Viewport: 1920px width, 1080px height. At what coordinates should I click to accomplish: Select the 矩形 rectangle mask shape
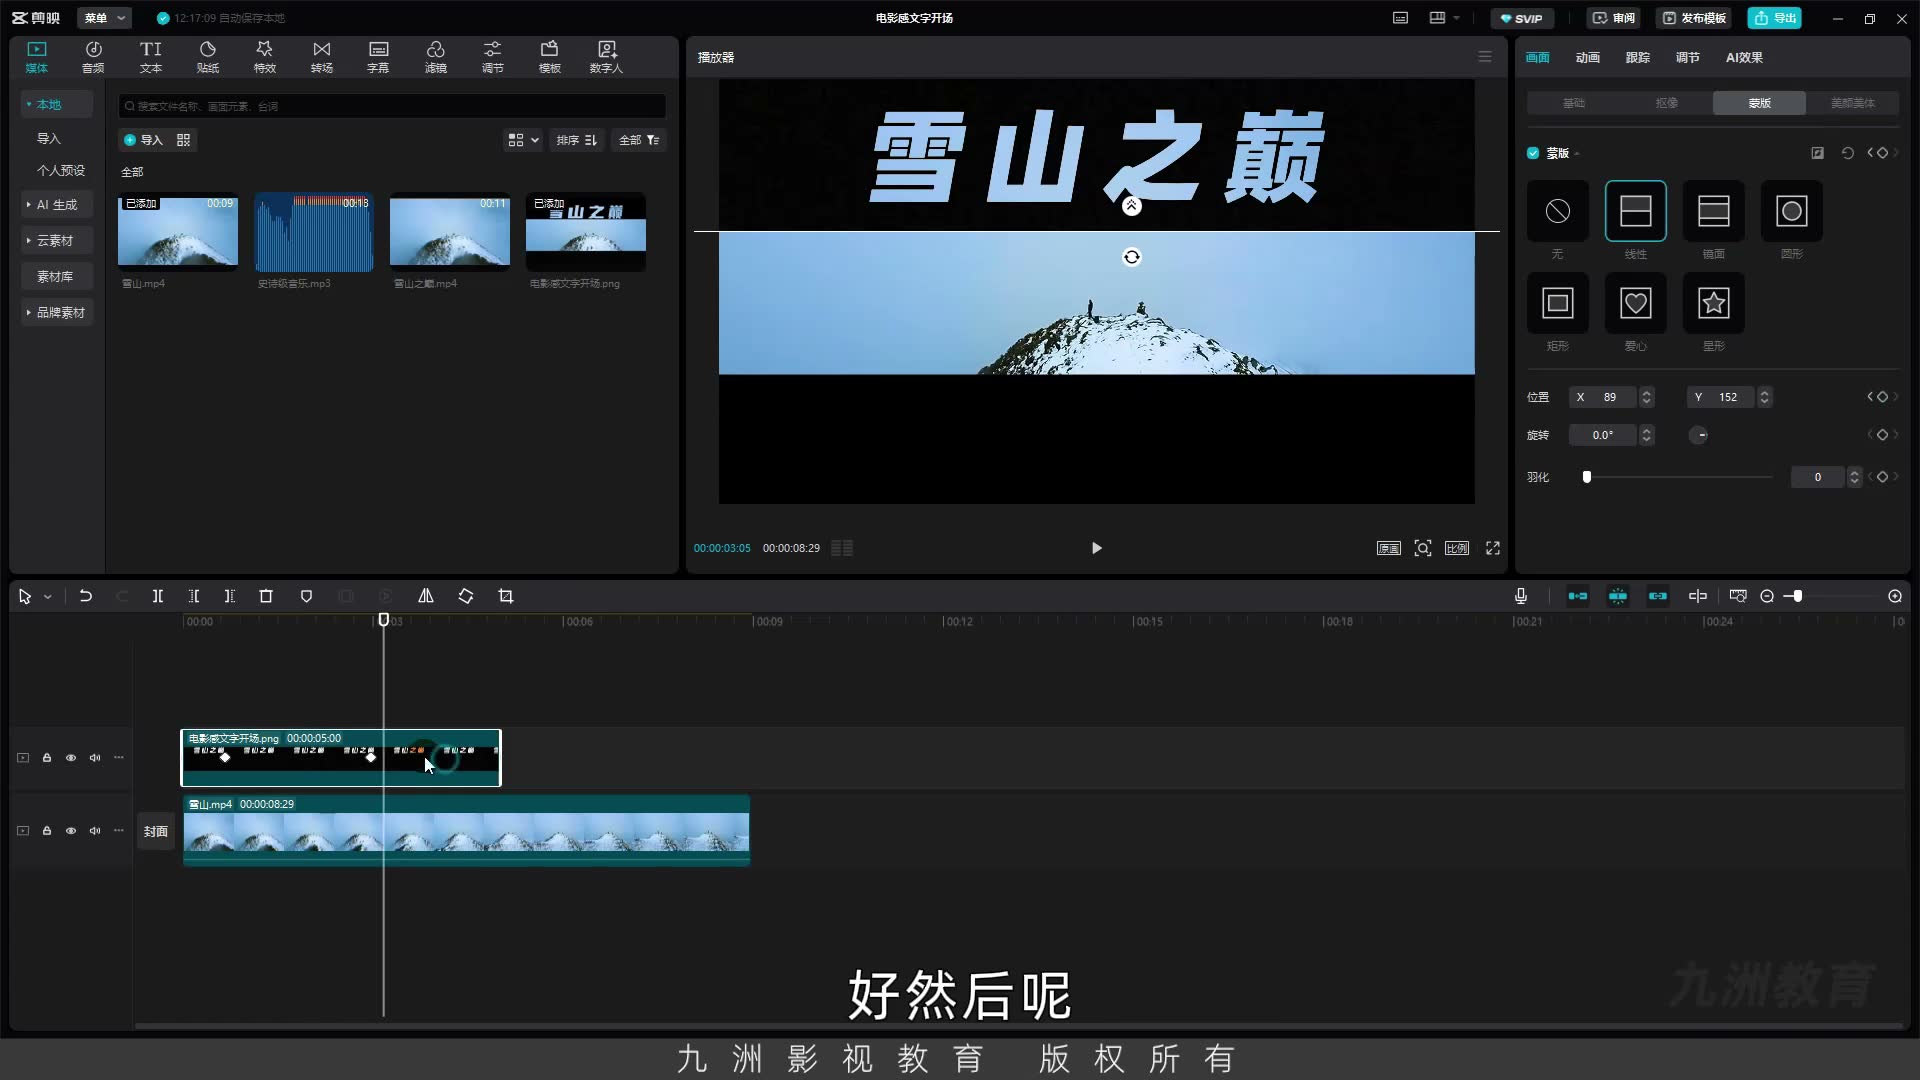(x=1558, y=303)
